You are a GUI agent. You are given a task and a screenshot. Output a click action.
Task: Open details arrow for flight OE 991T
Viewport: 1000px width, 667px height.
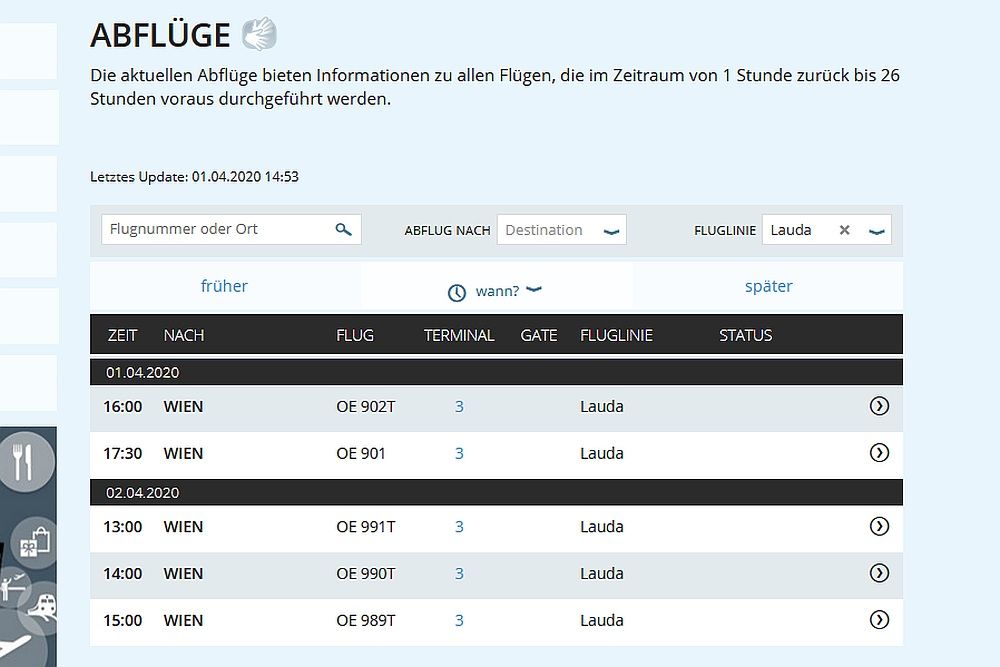[x=879, y=526]
